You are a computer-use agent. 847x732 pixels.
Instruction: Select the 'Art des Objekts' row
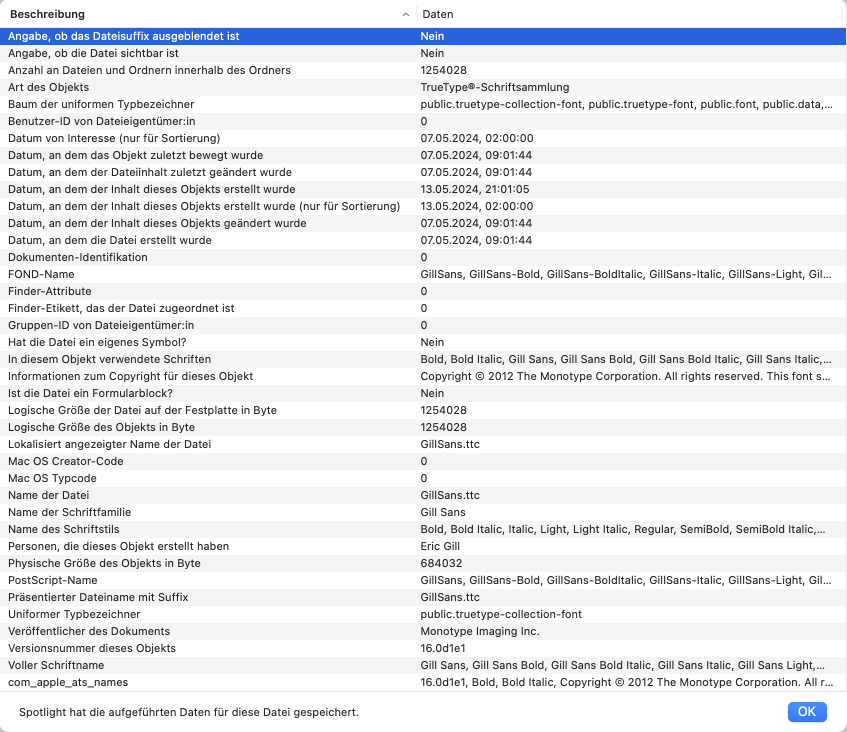tap(424, 87)
